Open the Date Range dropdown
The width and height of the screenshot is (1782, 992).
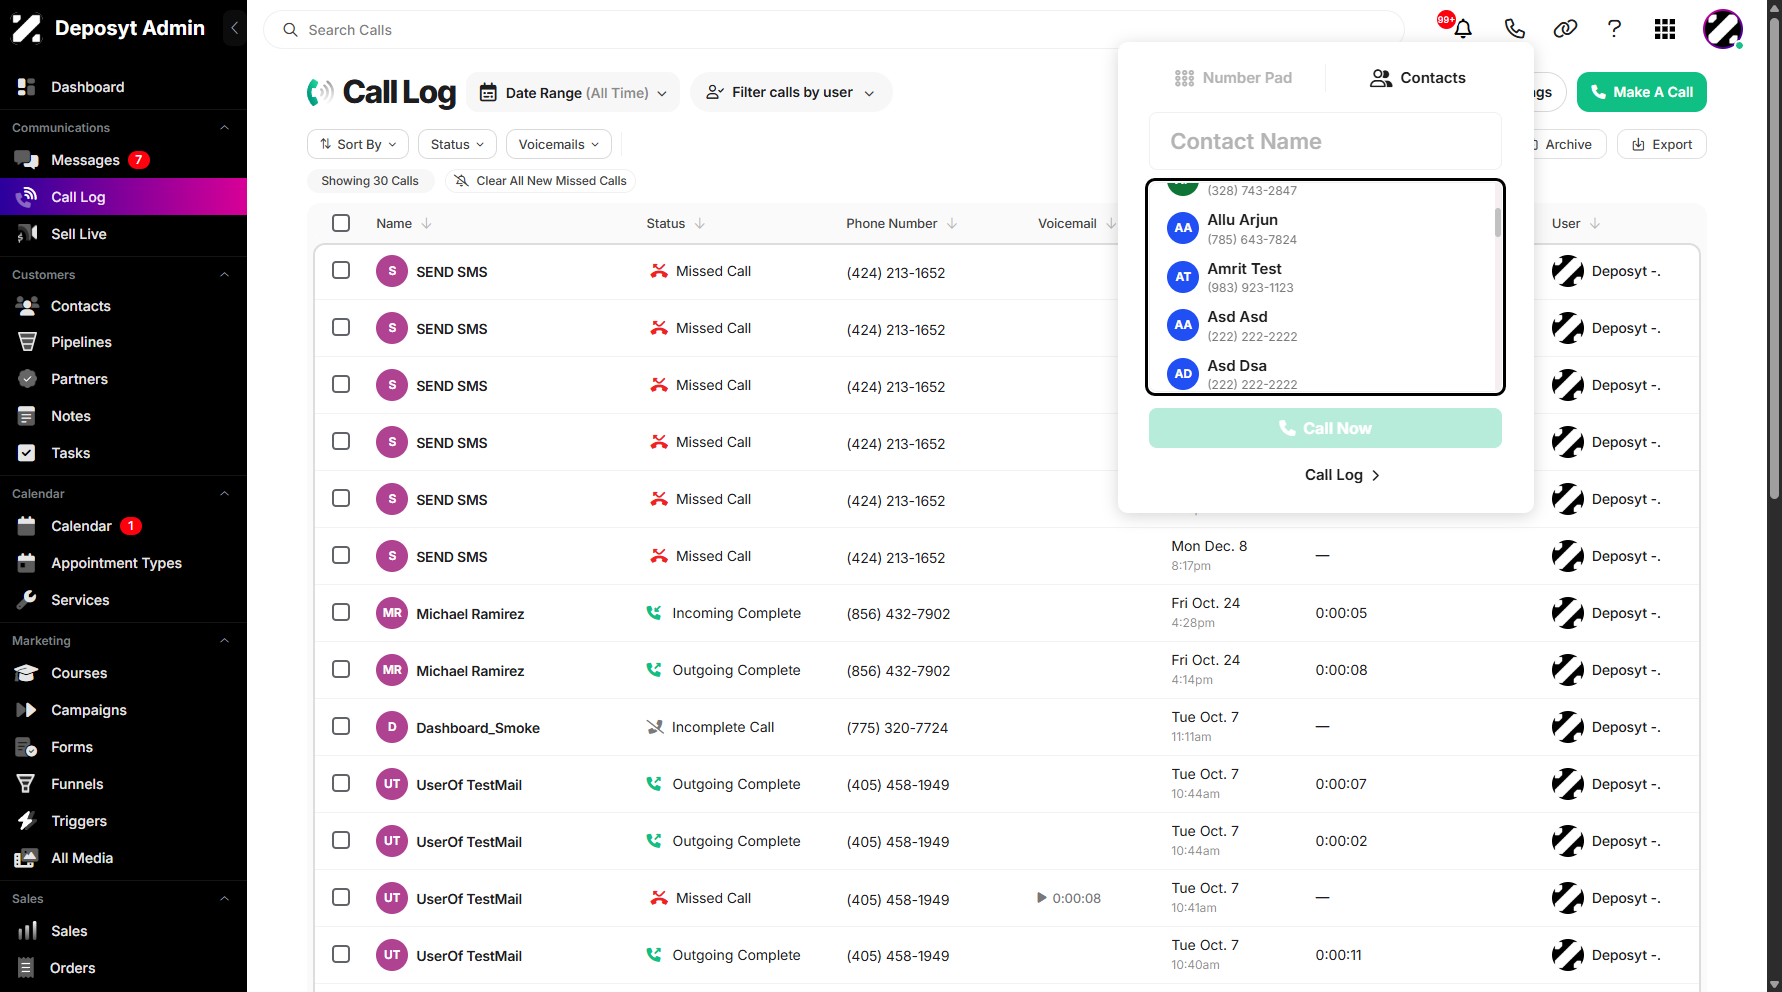pos(573,92)
